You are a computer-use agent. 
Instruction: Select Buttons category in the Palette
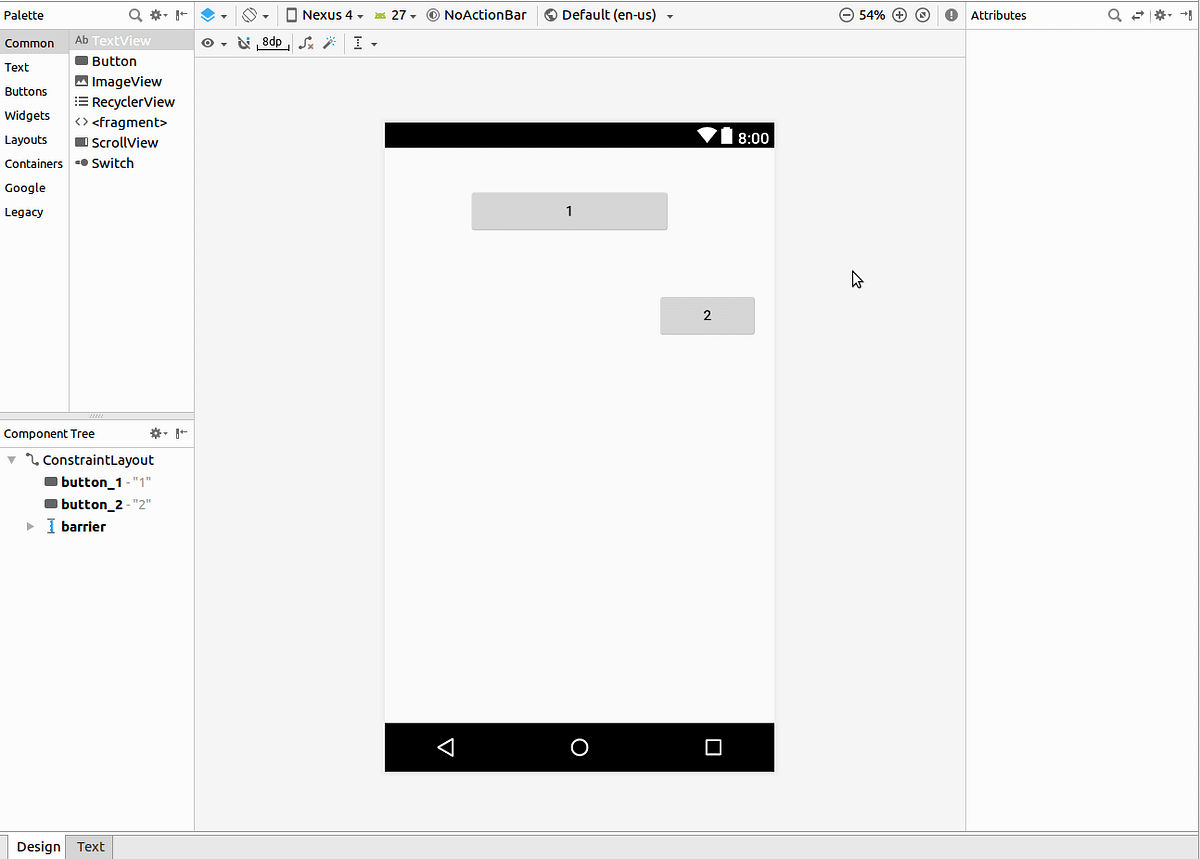26,91
